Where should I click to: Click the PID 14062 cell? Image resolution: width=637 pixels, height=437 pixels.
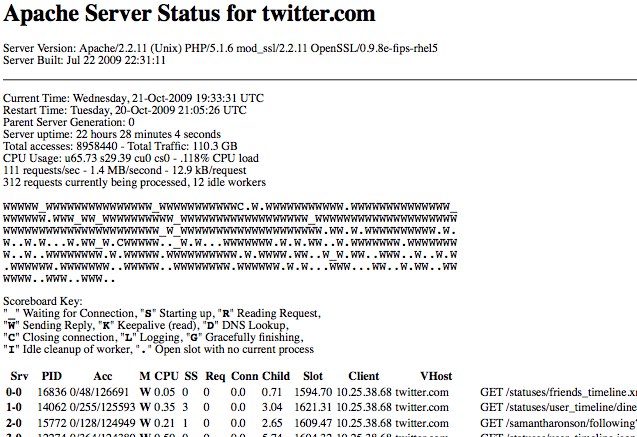click(x=51, y=408)
